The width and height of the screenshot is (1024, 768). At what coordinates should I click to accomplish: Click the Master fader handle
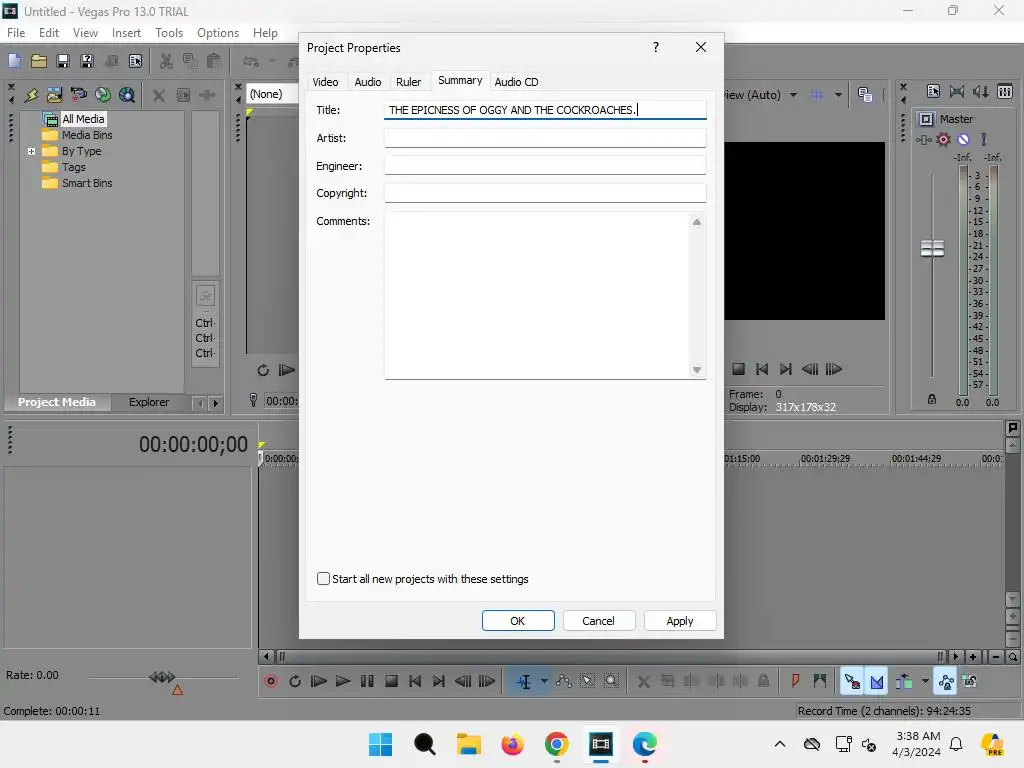point(933,248)
